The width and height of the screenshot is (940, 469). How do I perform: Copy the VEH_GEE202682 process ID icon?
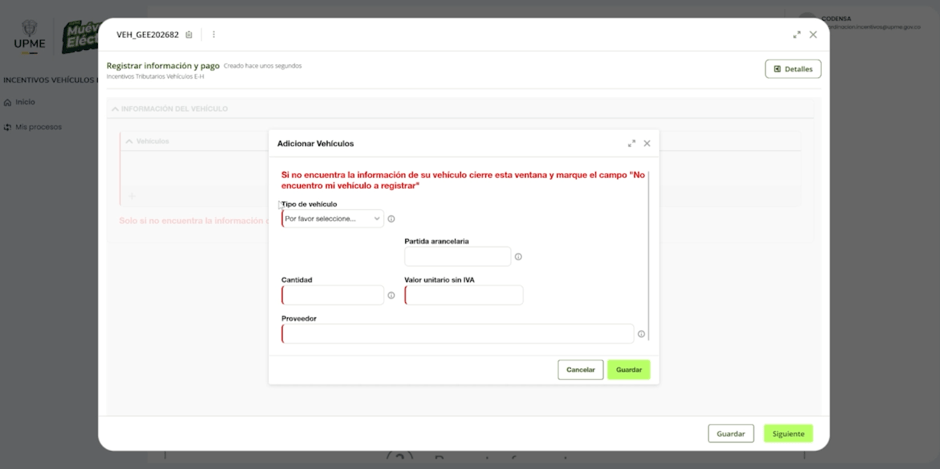tap(189, 35)
